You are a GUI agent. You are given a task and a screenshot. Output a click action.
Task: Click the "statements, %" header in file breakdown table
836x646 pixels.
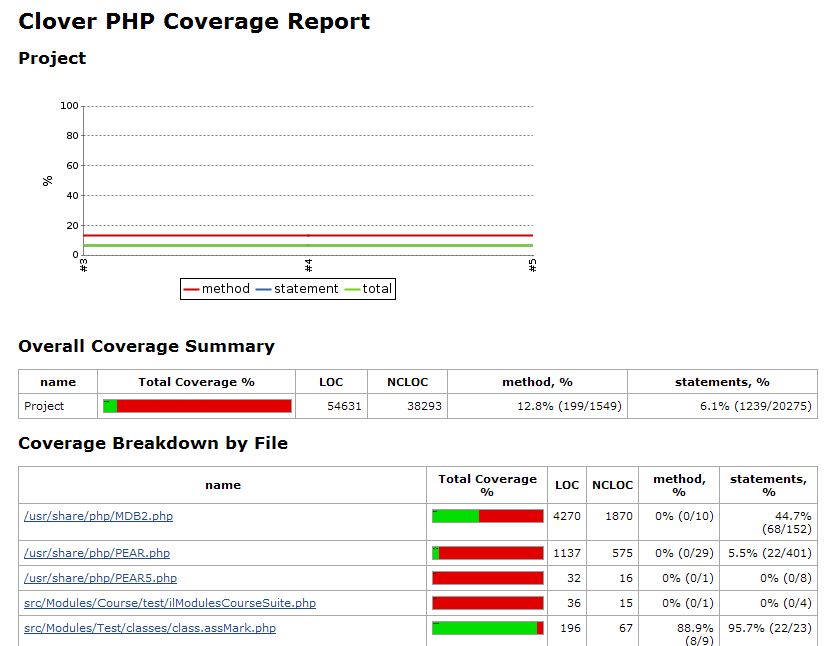tap(768, 485)
